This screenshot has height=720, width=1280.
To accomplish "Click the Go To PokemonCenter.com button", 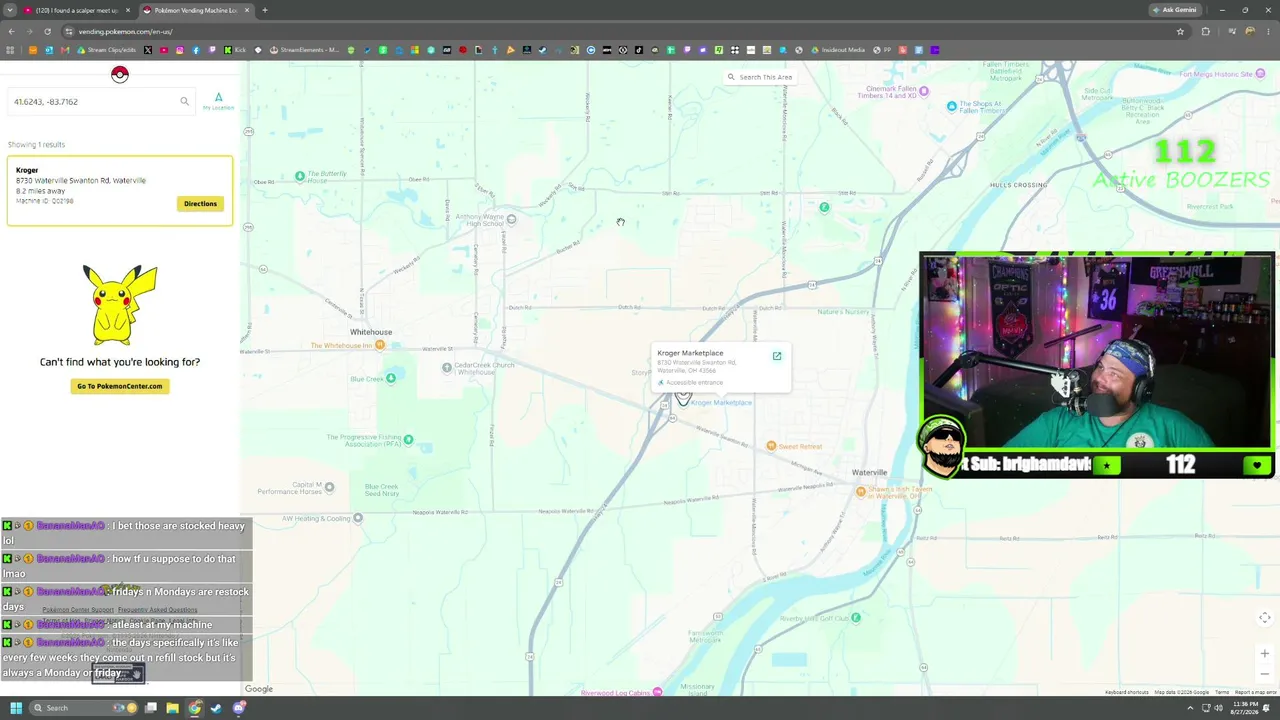I will click(119, 386).
